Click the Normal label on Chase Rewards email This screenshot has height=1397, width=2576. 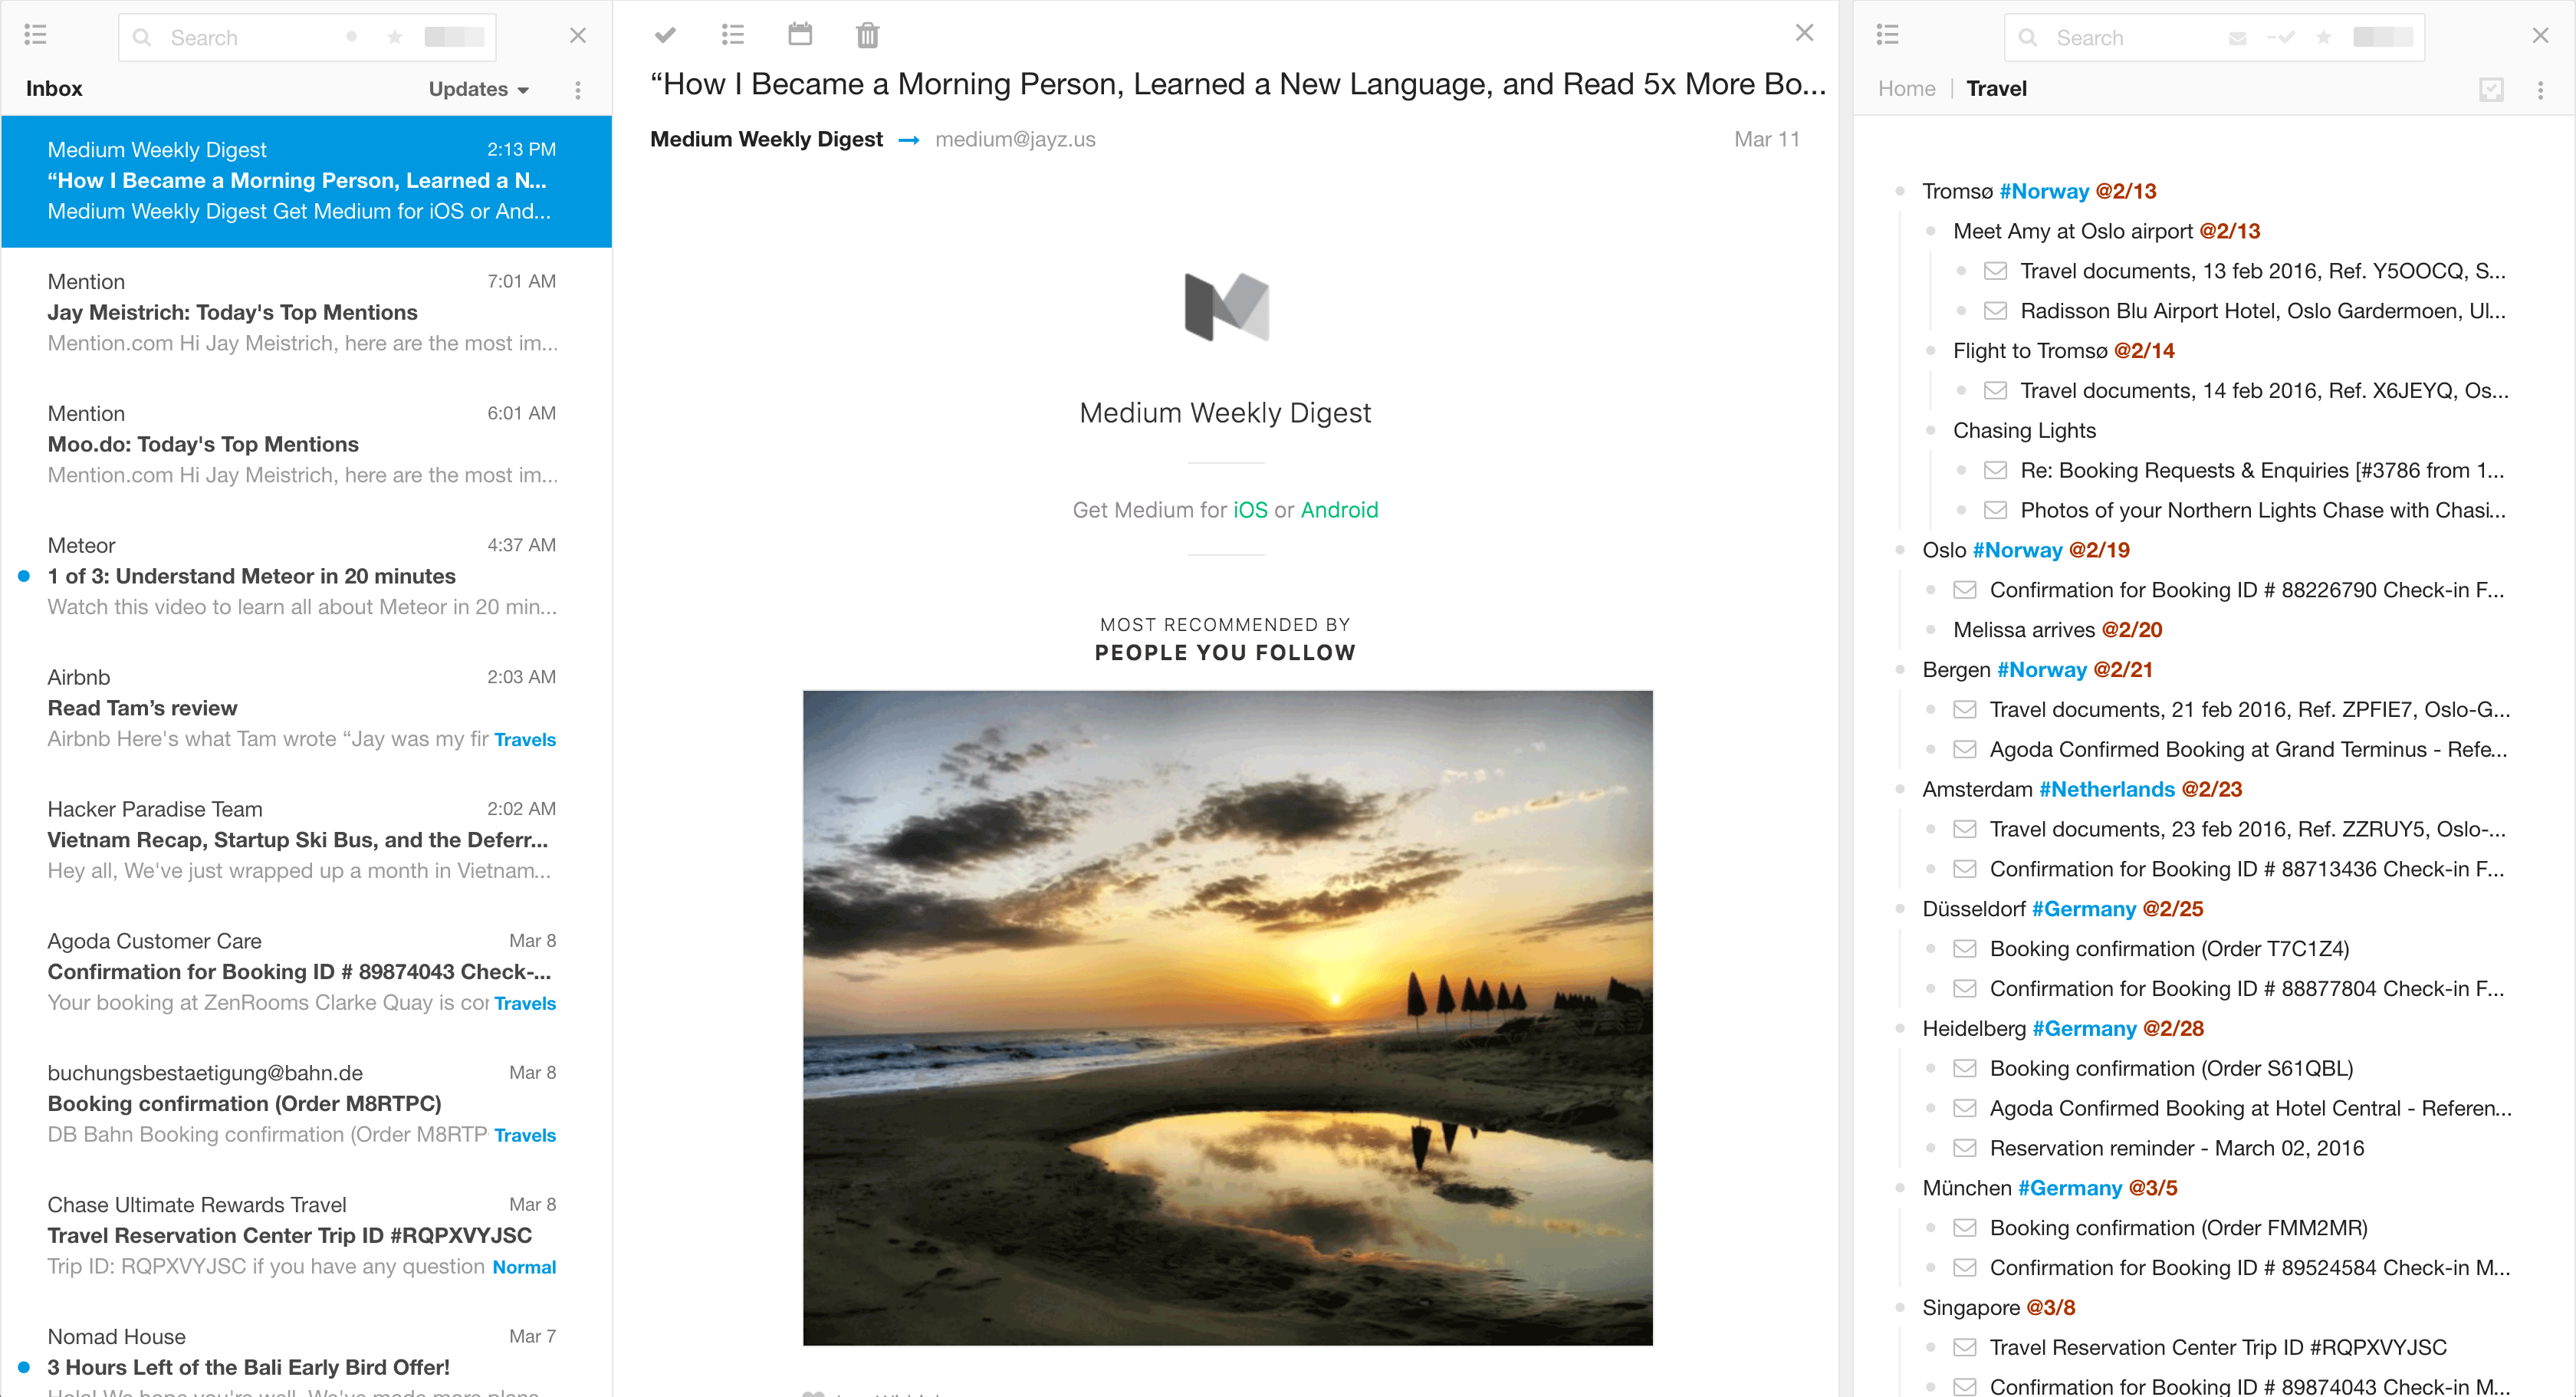[524, 1267]
